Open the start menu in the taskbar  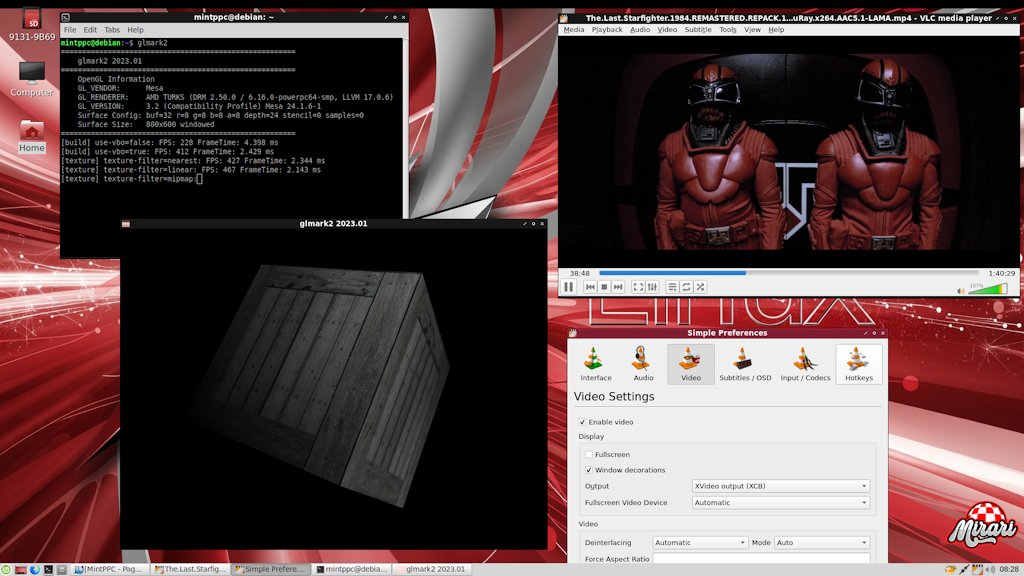point(6,569)
